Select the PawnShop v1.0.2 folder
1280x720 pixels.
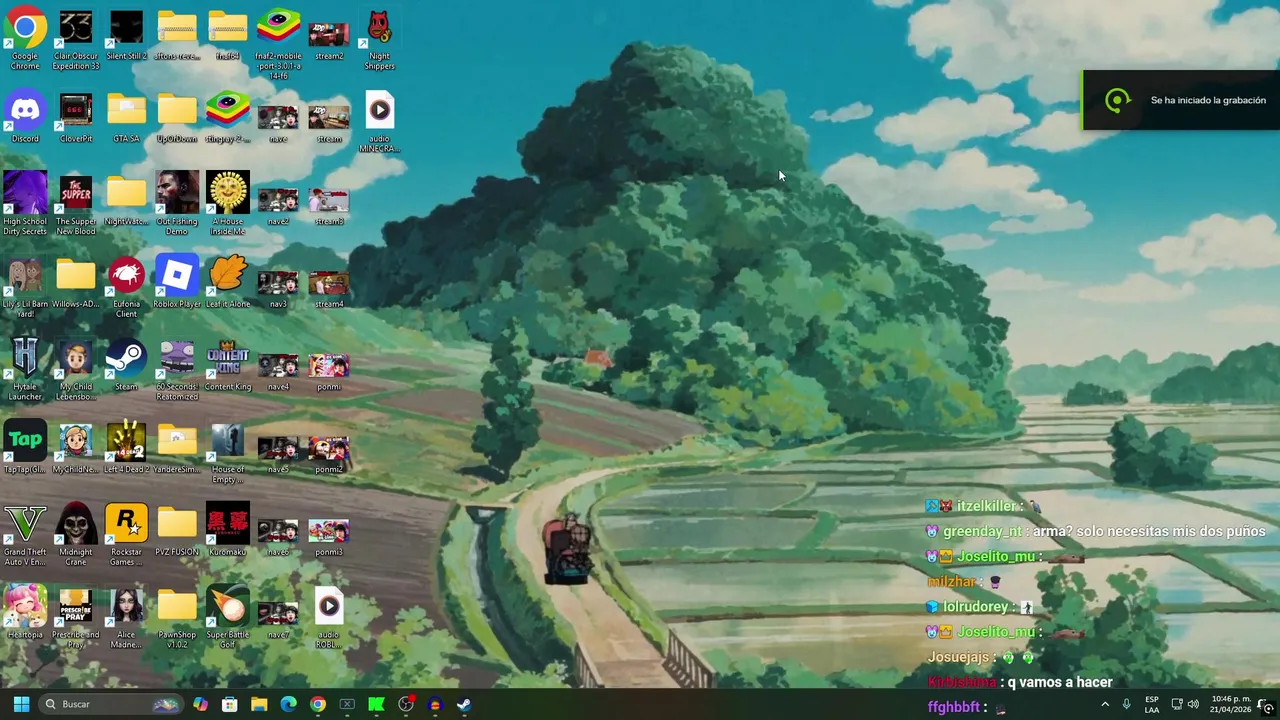177,618
